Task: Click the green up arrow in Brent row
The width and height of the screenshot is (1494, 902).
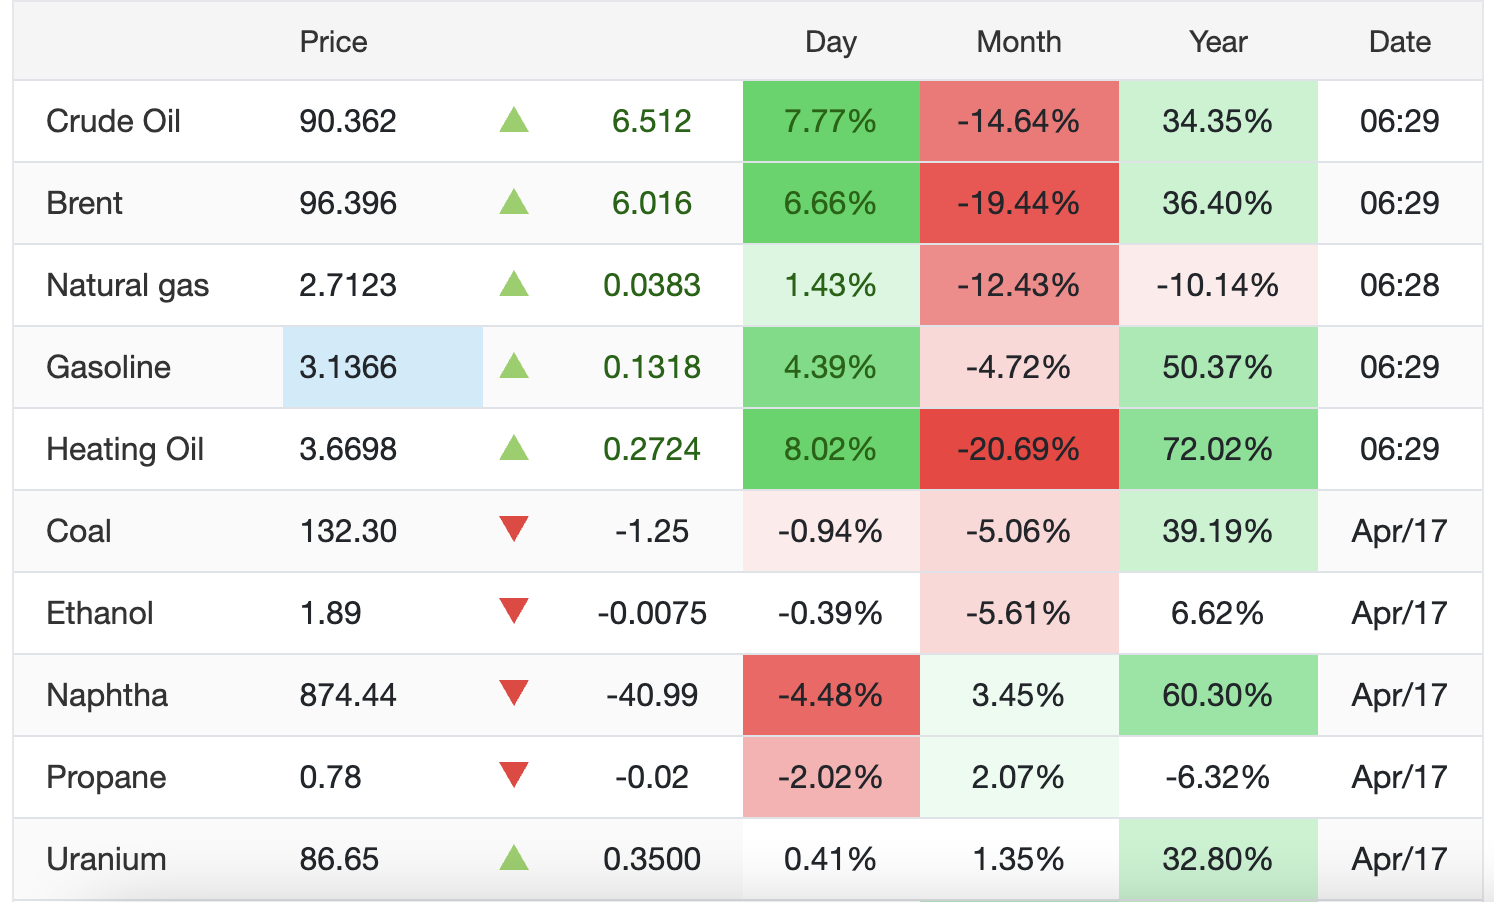Action: click(x=513, y=203)
